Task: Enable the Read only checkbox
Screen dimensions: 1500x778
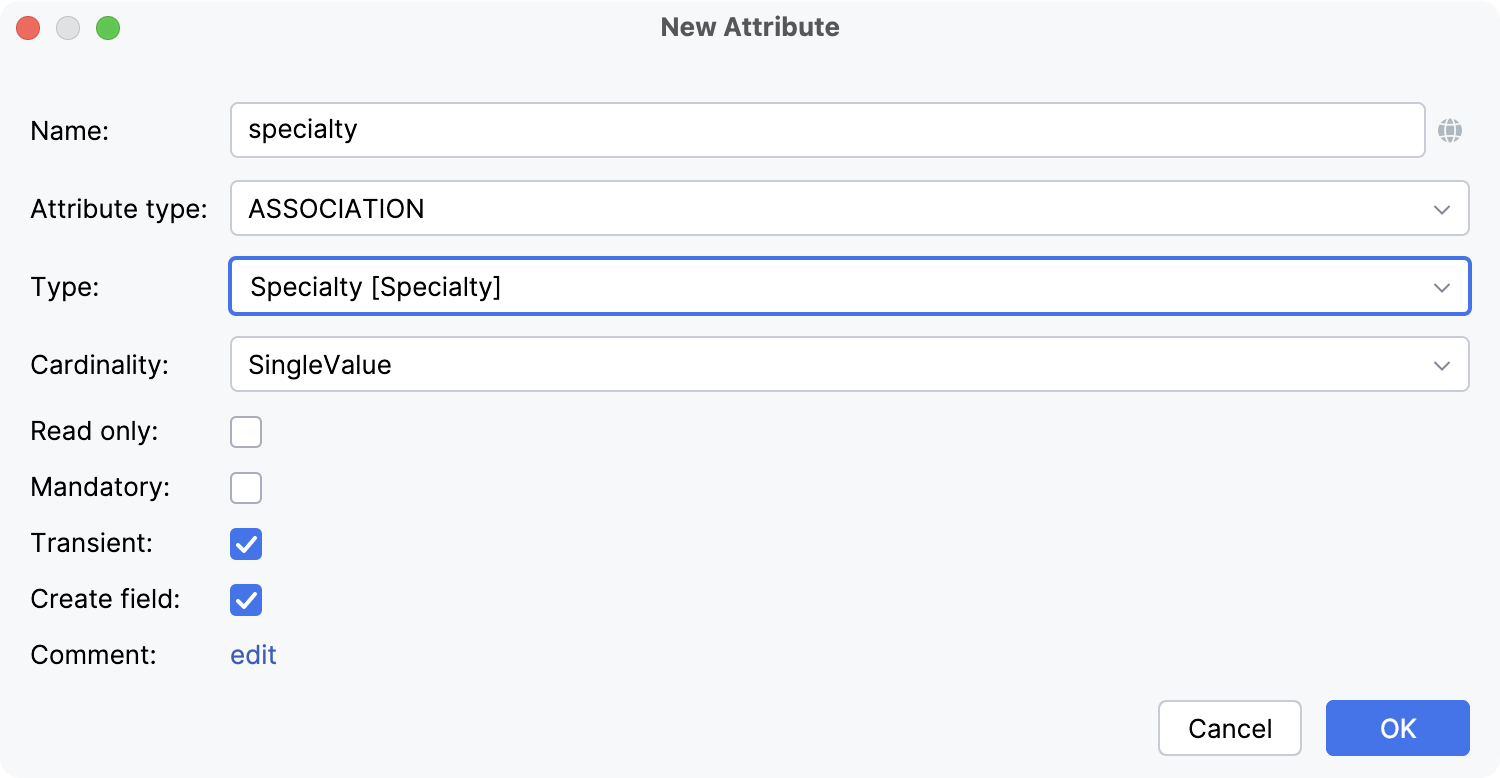Action: (x=246, y=431)
